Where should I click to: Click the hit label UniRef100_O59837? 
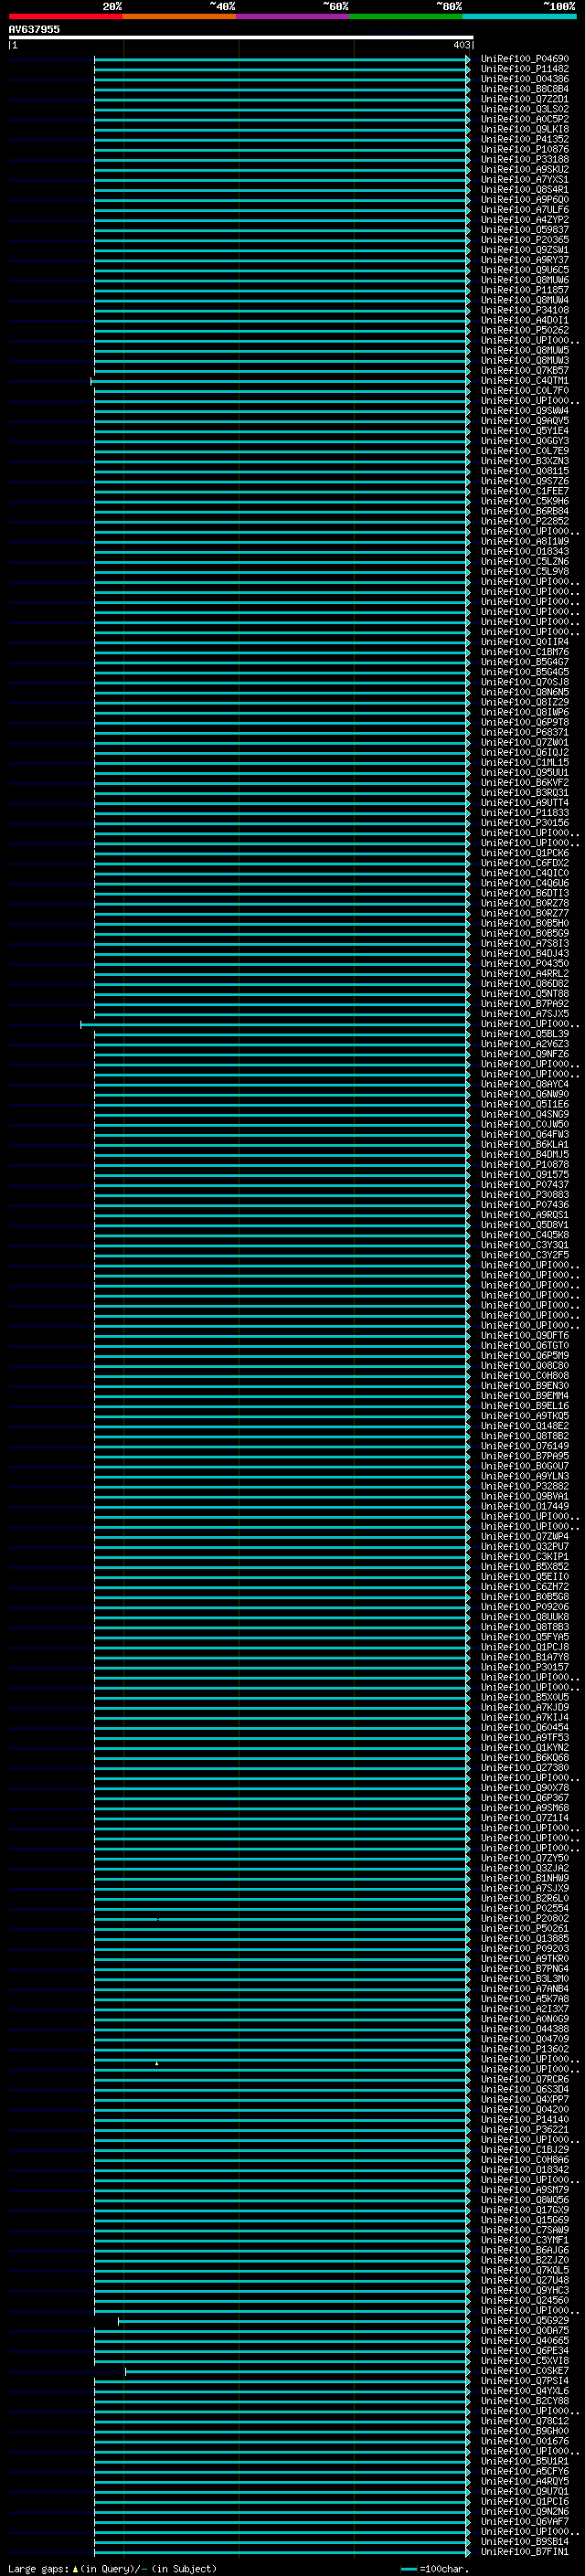point(525,230)
